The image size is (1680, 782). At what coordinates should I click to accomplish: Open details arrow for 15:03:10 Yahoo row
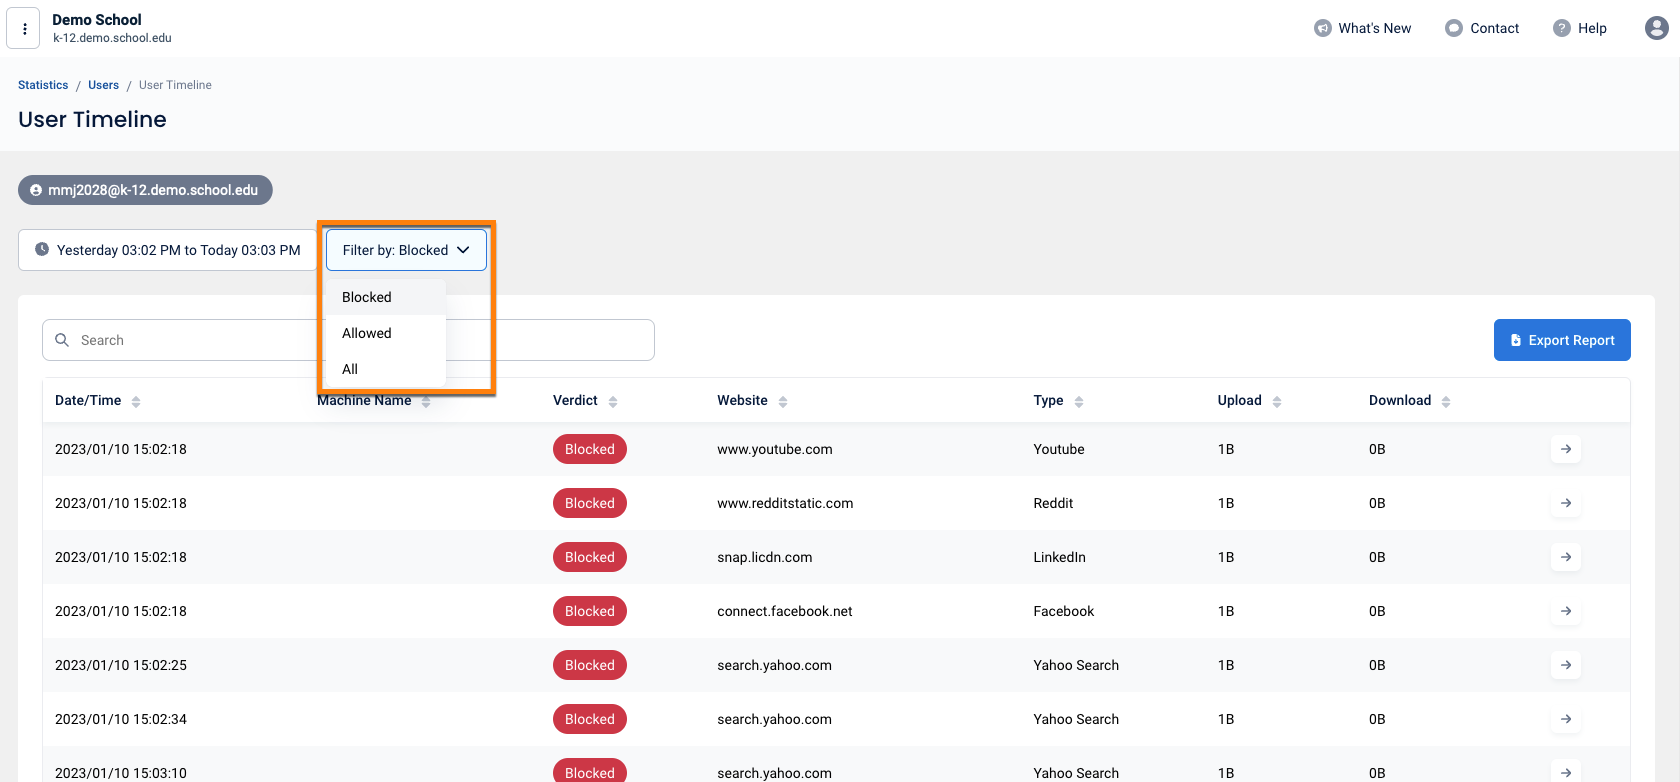click(1566, 772)
